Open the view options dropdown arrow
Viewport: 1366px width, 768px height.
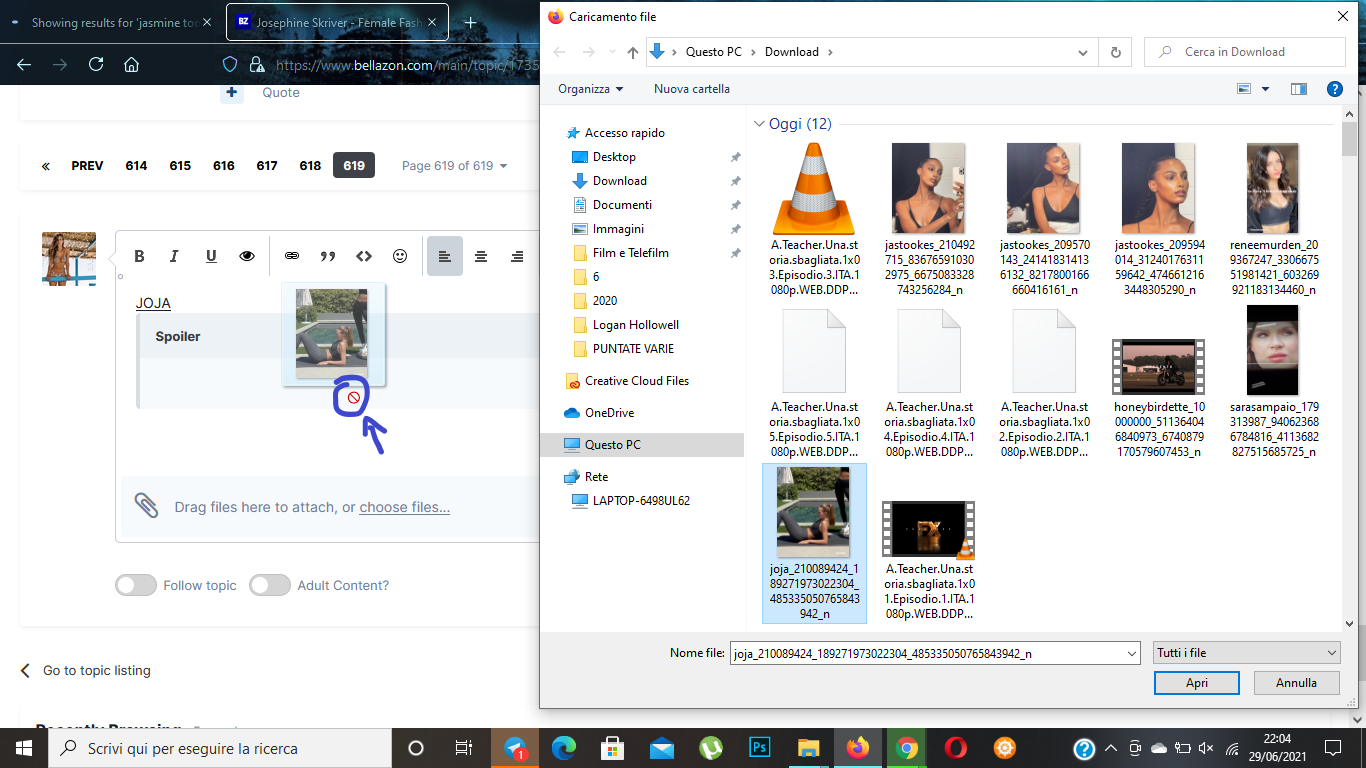pyautogui.click(x=1265, y=89)
